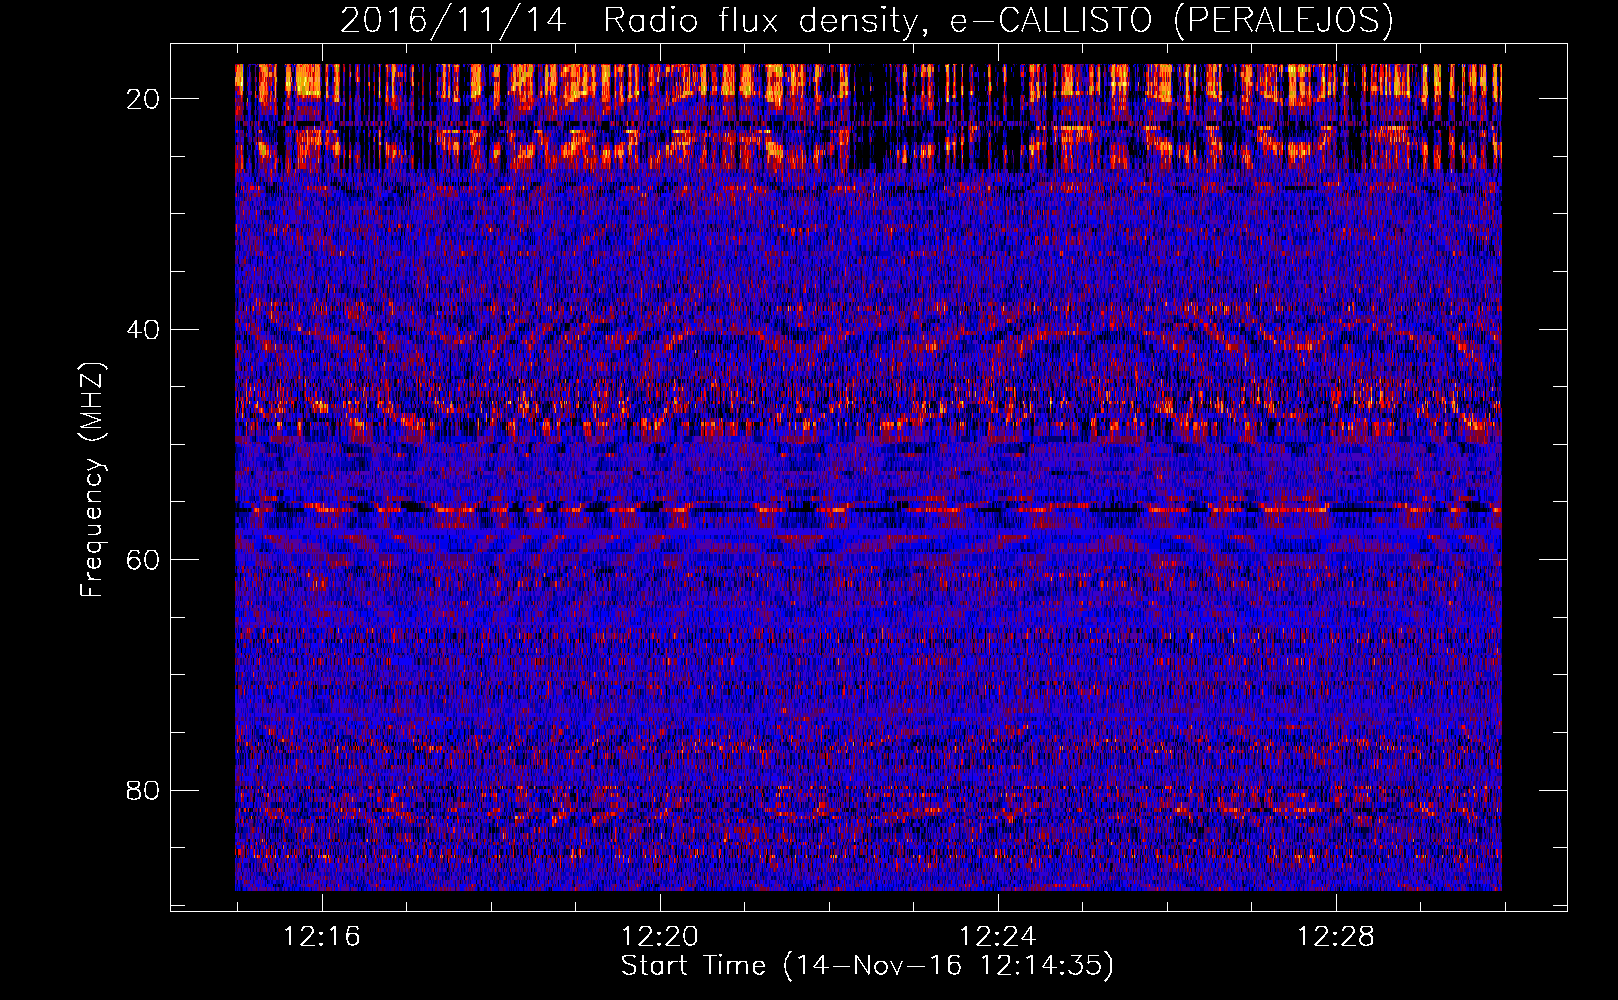1618x1000 pixels.
Task: Select the Start Time axis caption
Action: tap(867, 966)
